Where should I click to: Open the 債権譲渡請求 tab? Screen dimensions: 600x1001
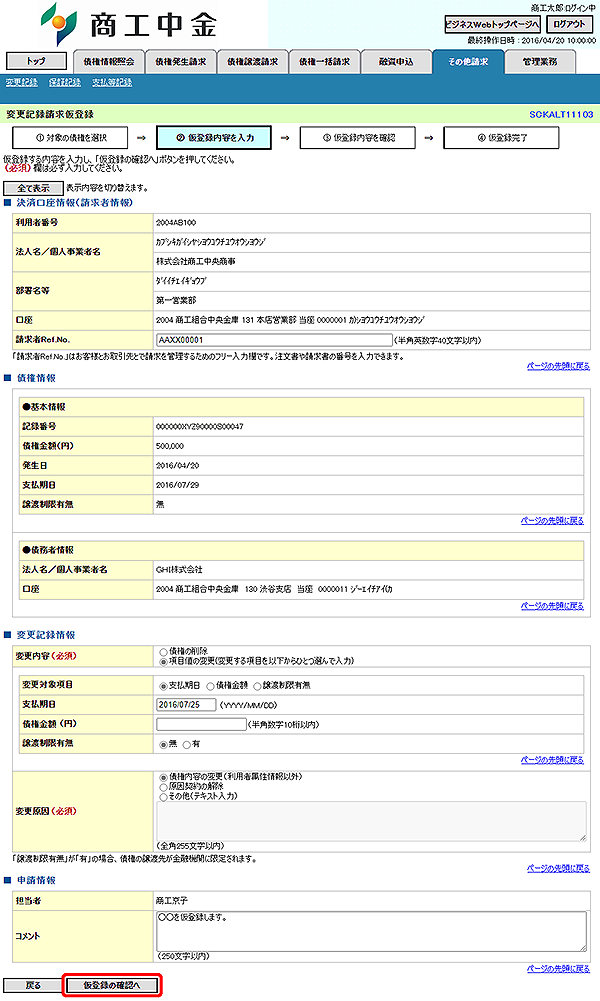253,62
